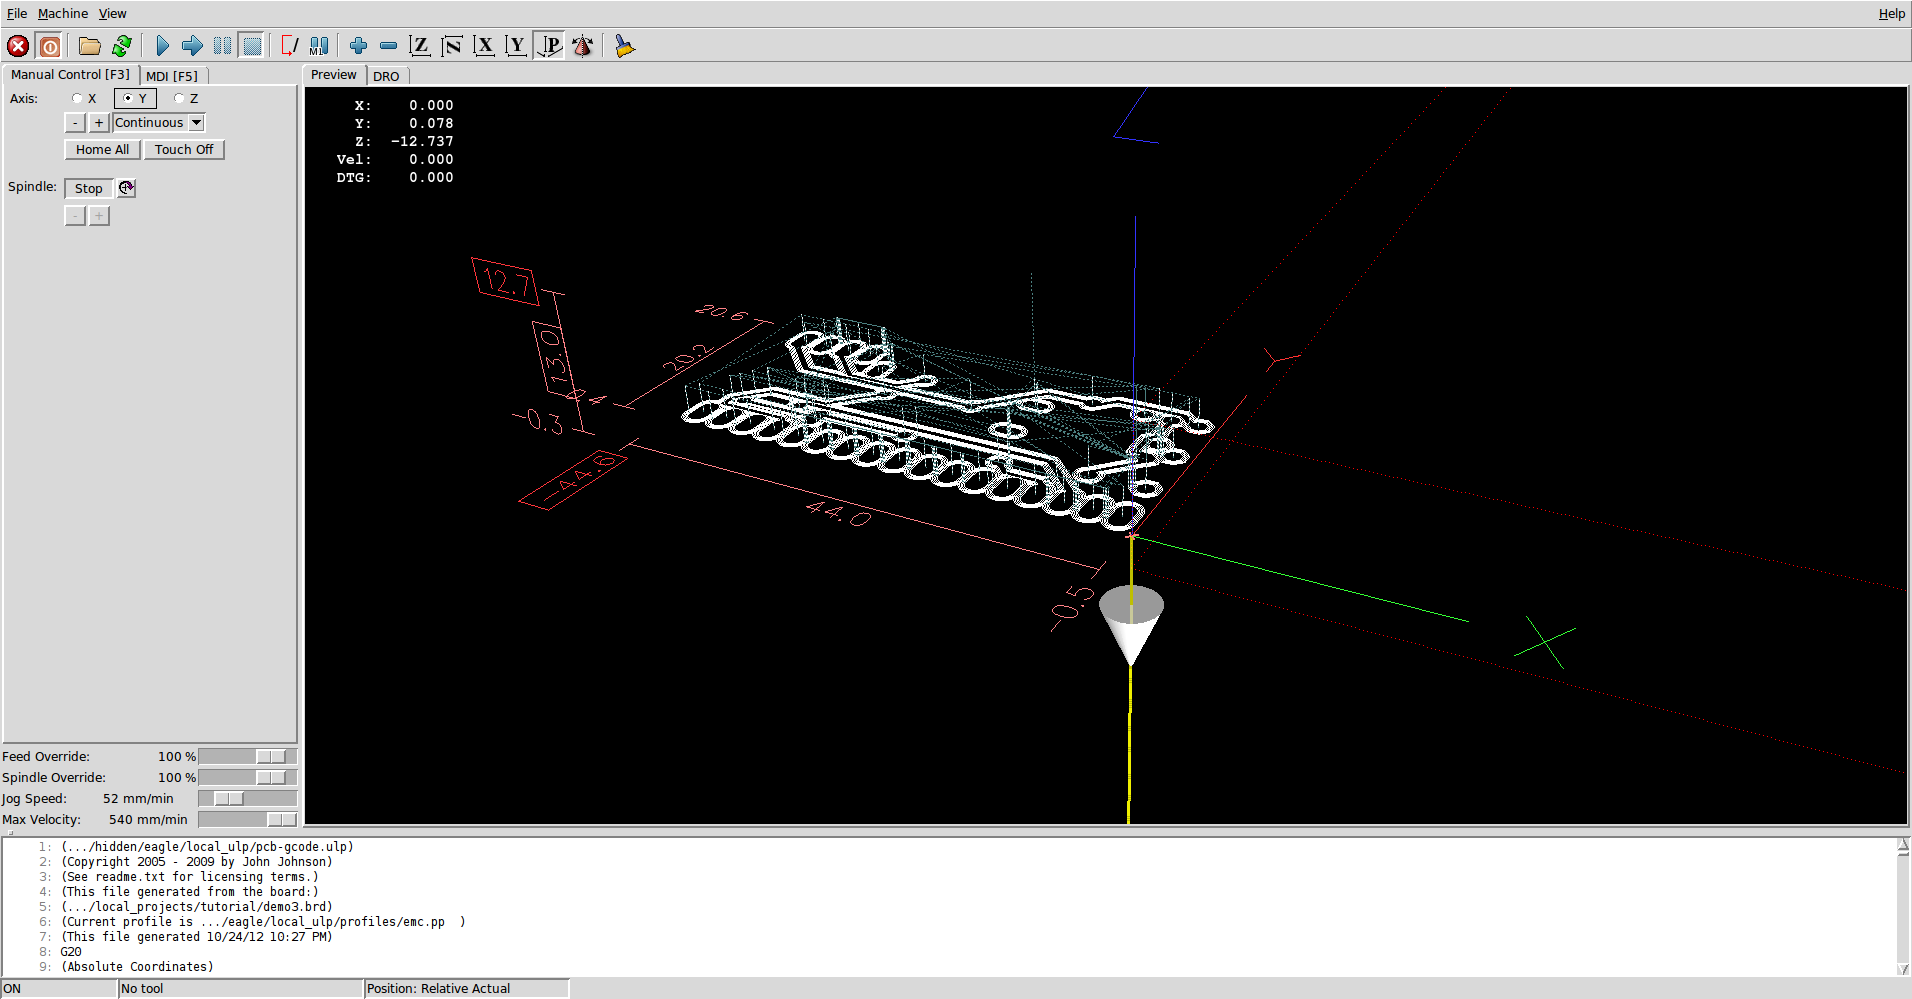Toggle perspective view P icon
Viewport: 1912px width, 999px height.
[x=550, y=46]
